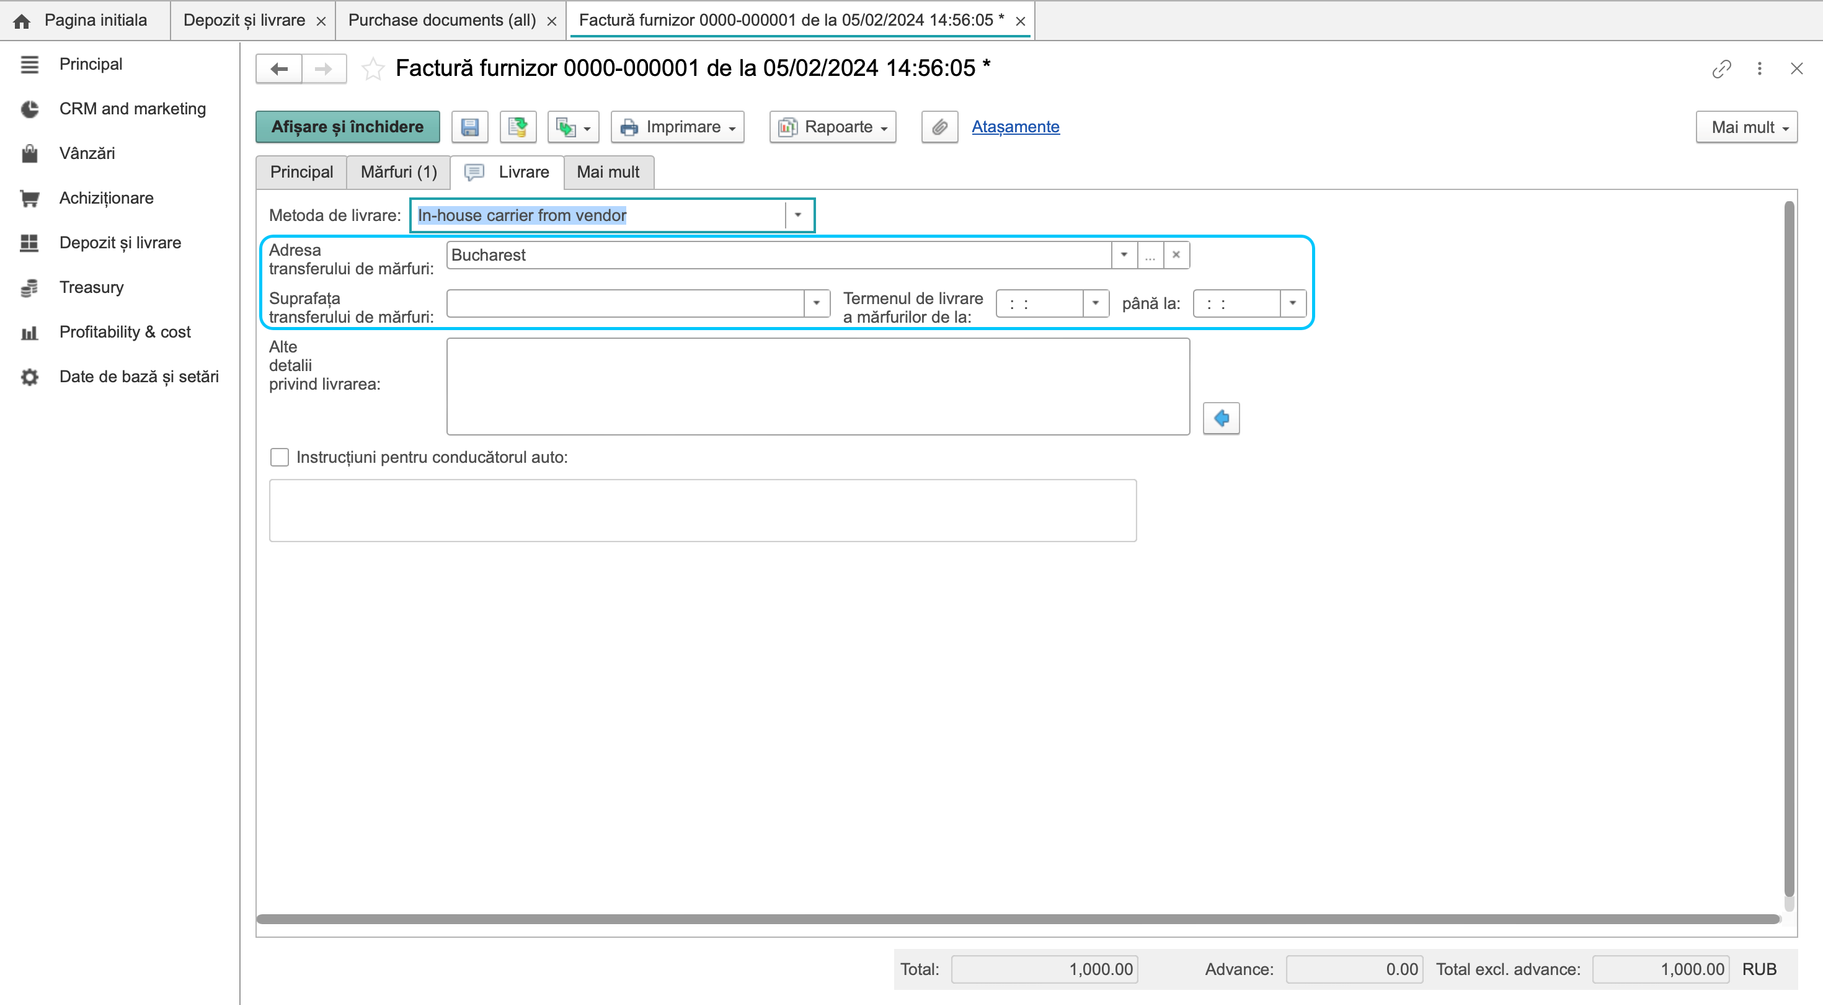Open delivery time 'până la' dropdown

click(x=1293, y=303)
